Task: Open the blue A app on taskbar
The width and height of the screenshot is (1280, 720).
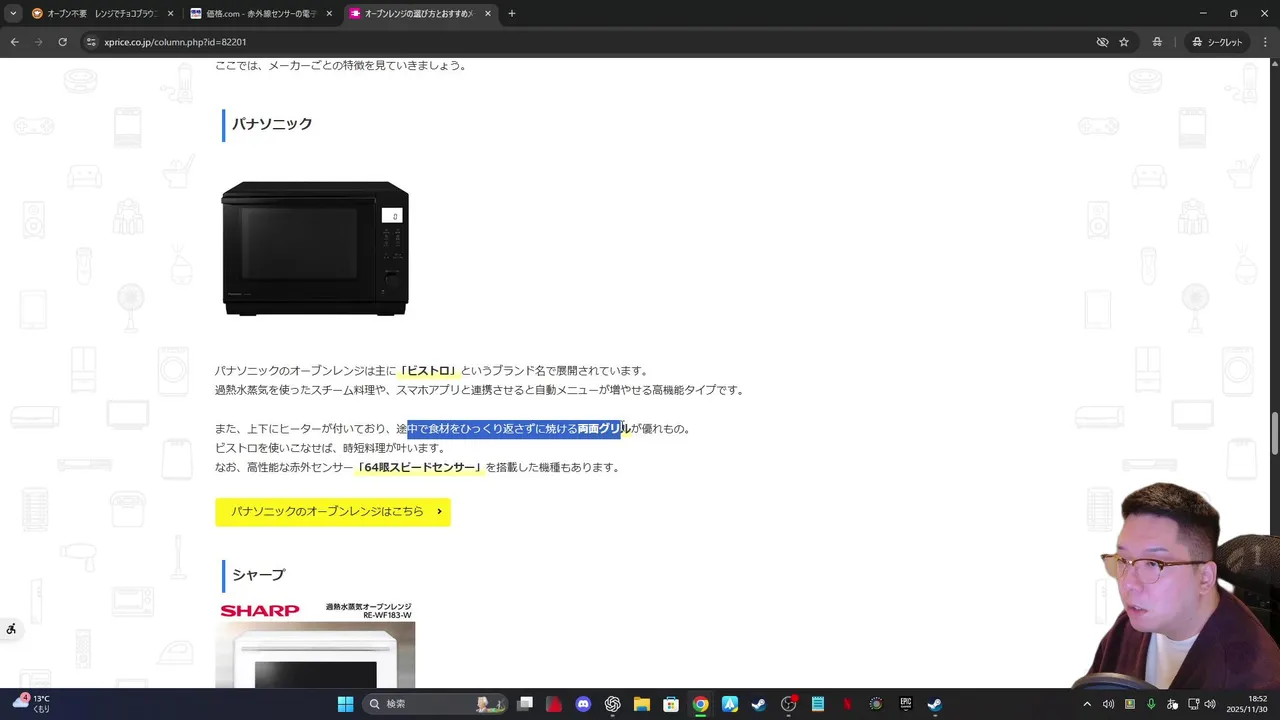Action: [730, 704]
